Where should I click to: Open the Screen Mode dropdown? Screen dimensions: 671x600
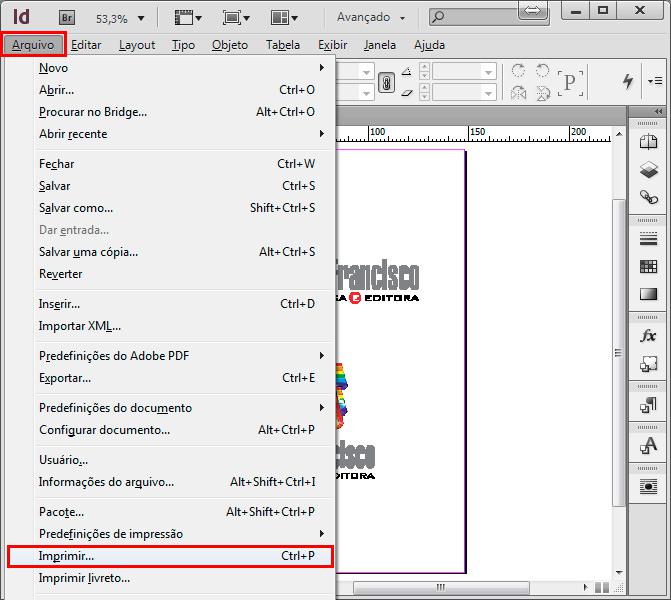236,18
